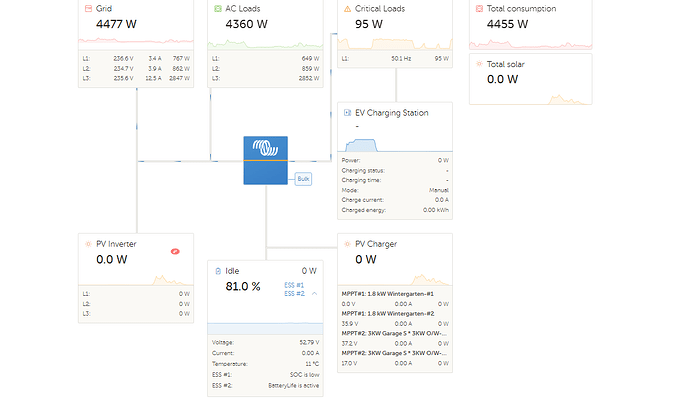Click the Critical Loads warning icon
The height and width of the screenshot is (400, 690).
[347, 9]
